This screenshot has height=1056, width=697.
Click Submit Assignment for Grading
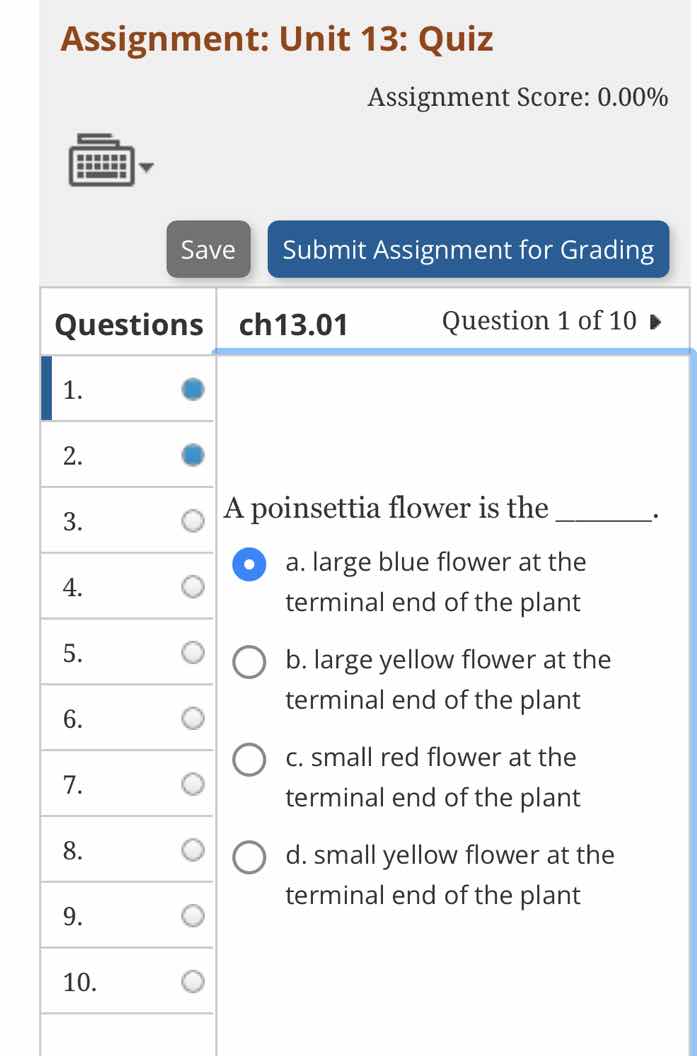coord(468,250)
